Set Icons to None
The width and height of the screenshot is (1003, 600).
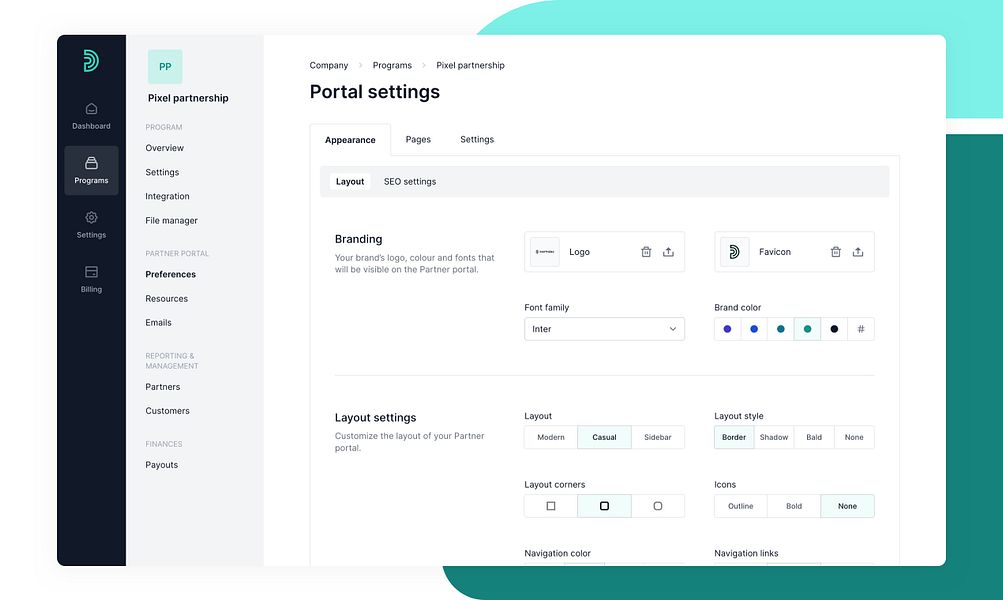[848, 506]
